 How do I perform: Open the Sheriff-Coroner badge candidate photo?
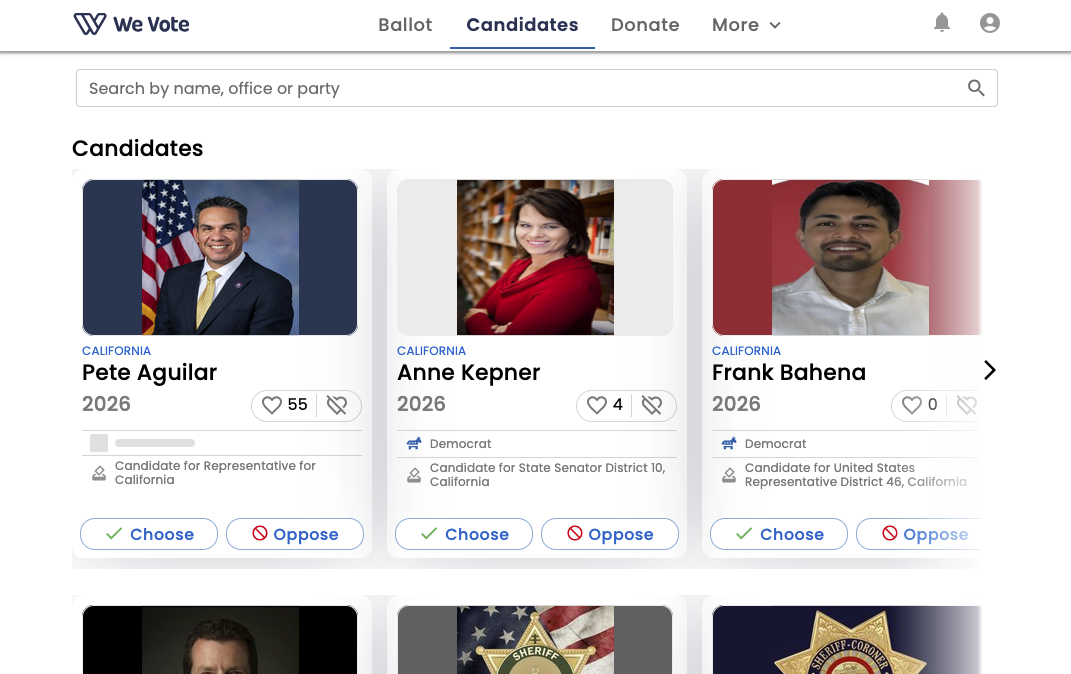tap(847, 640)
